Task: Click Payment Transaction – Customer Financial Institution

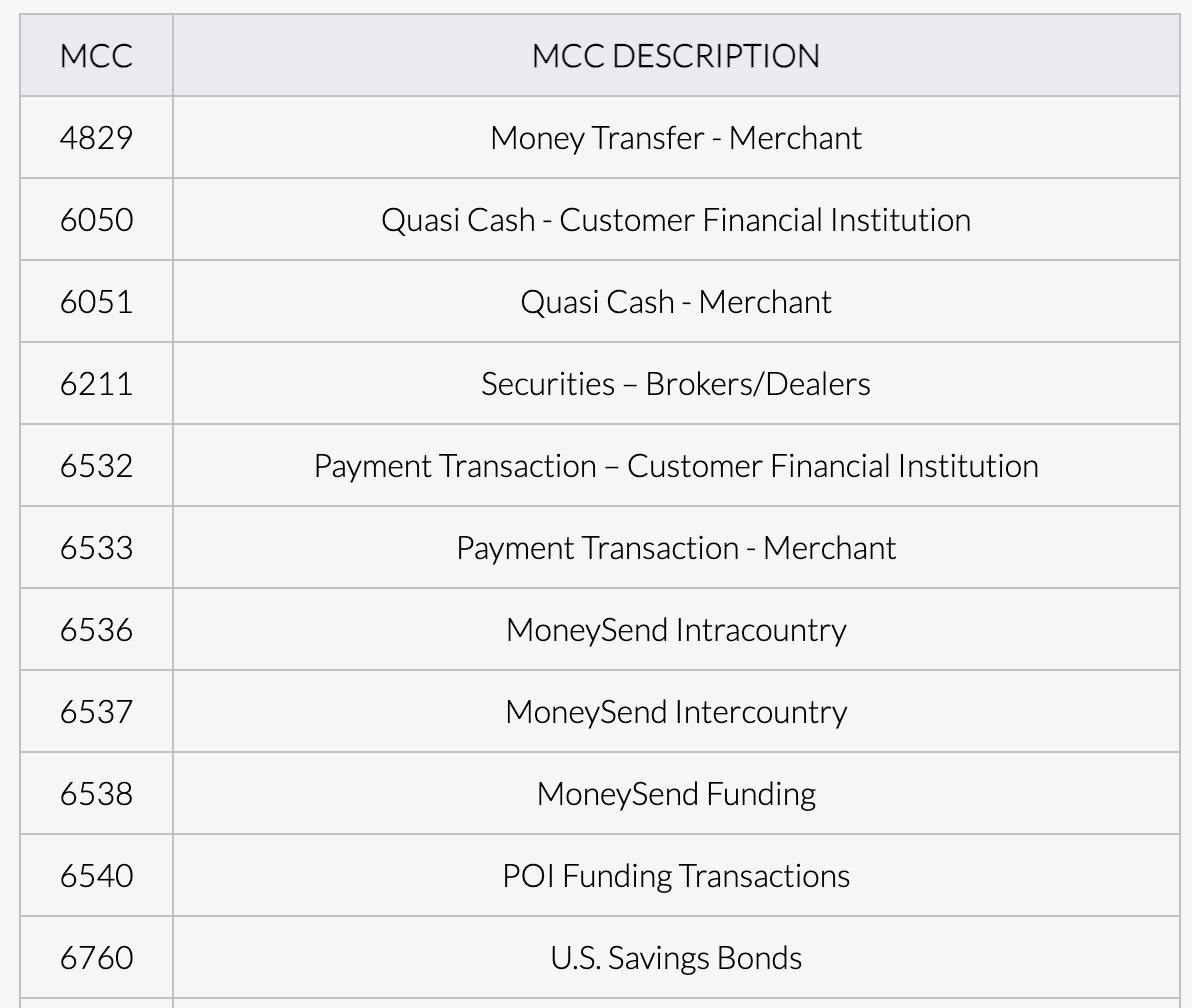Action: (x=676, y=466)
